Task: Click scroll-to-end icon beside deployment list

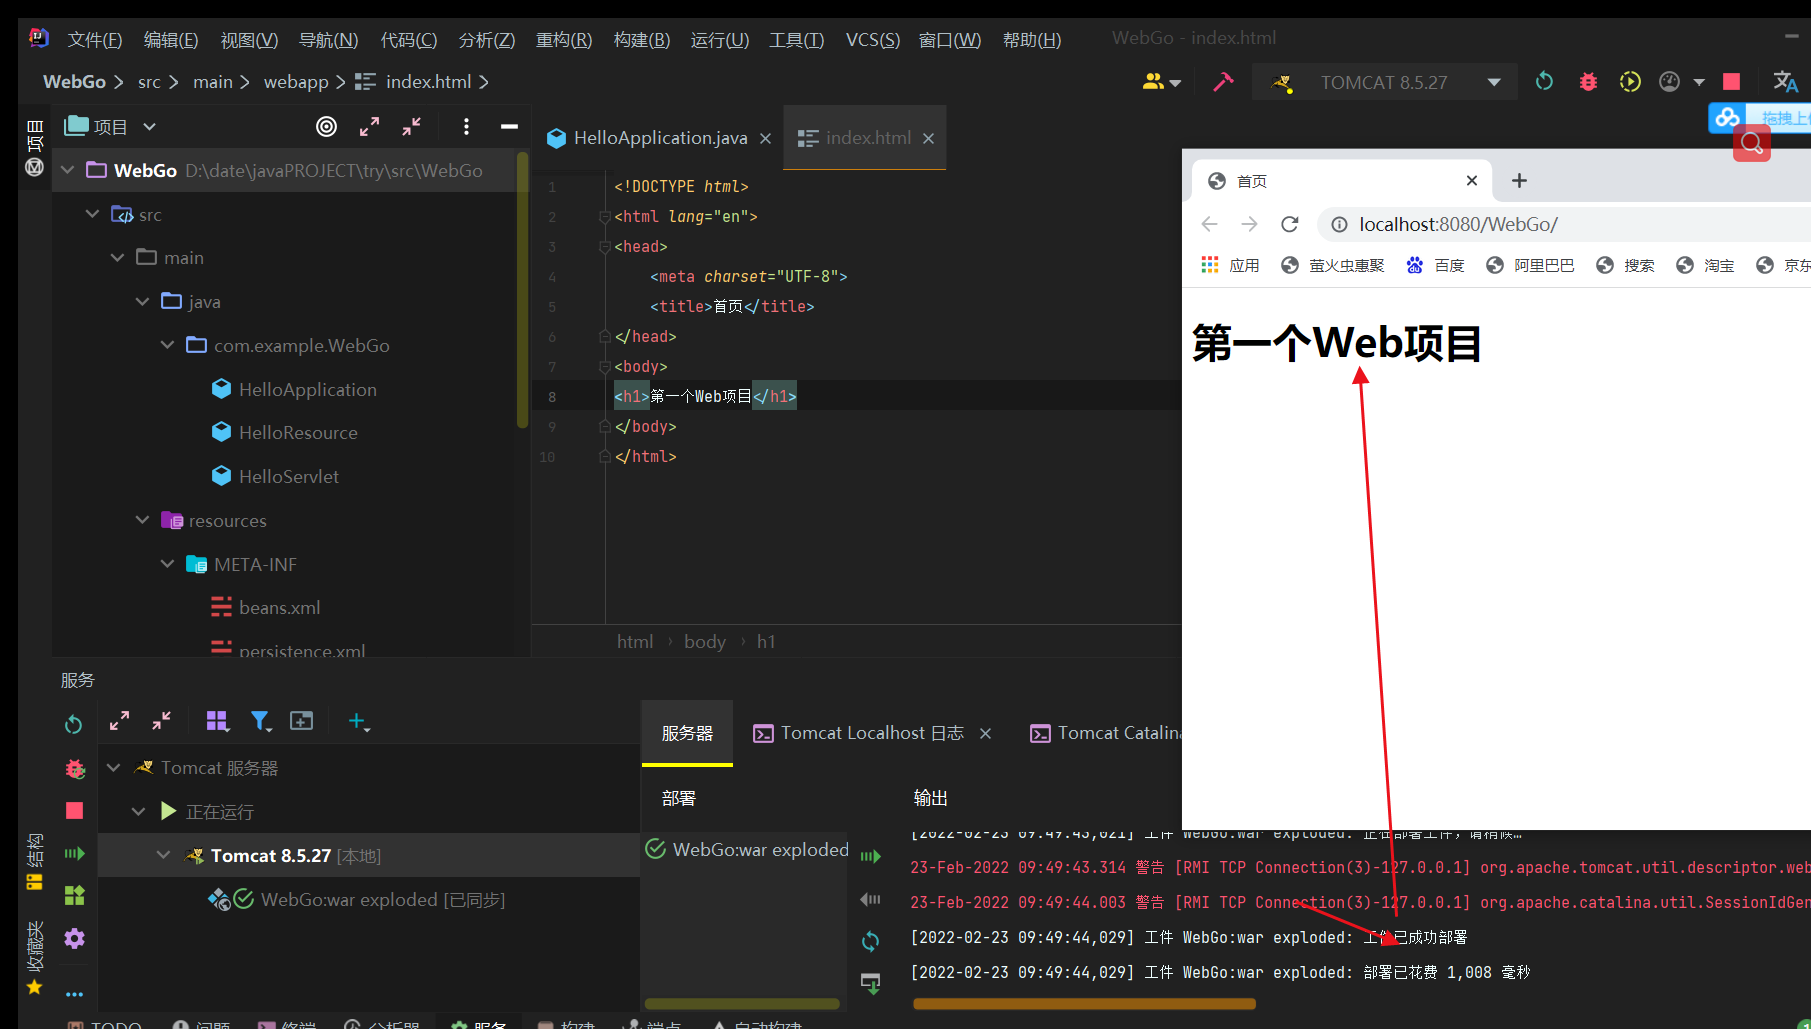Action: [870, 983]
